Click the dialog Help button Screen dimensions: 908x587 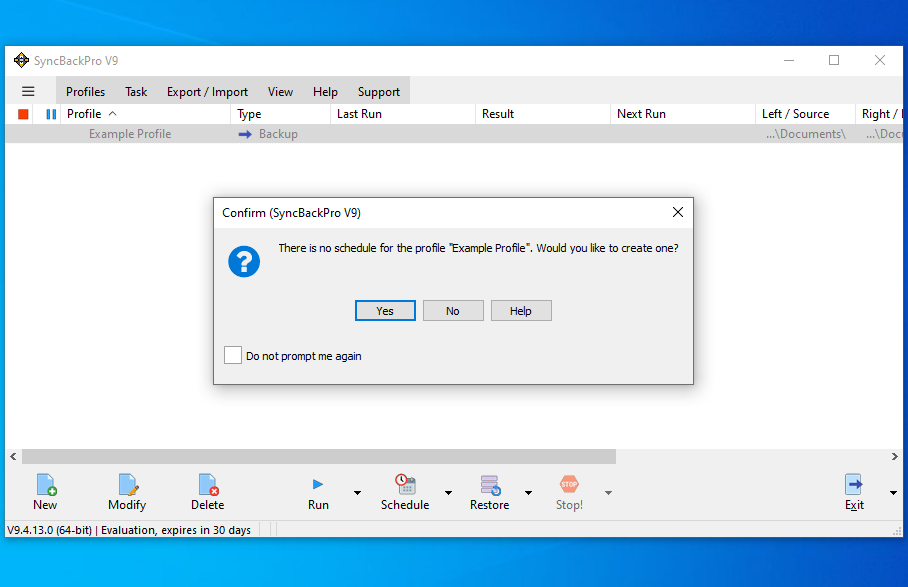coord(521,311)
